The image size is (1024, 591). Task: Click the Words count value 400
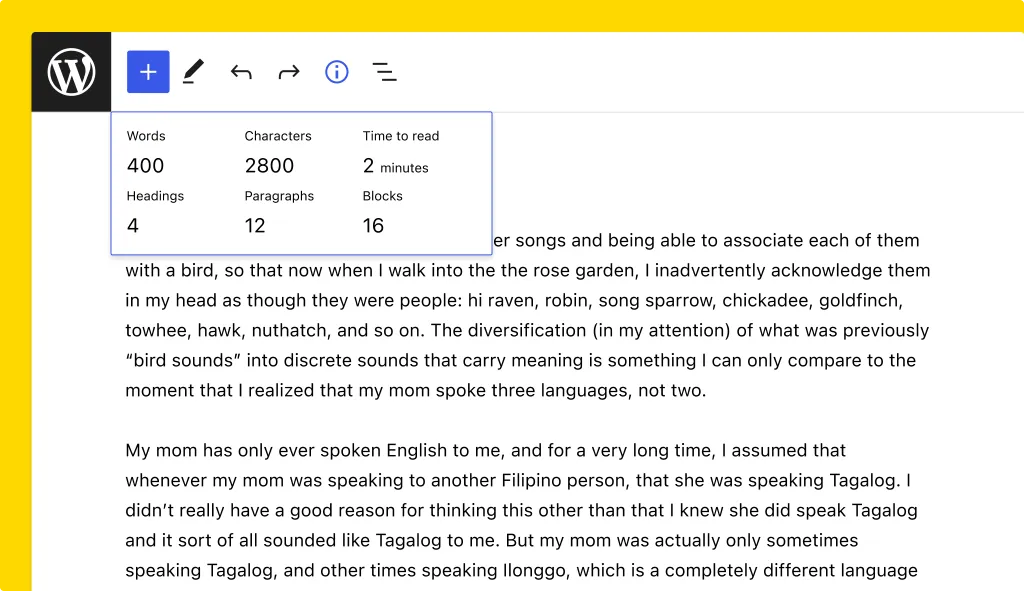(145, 165)
